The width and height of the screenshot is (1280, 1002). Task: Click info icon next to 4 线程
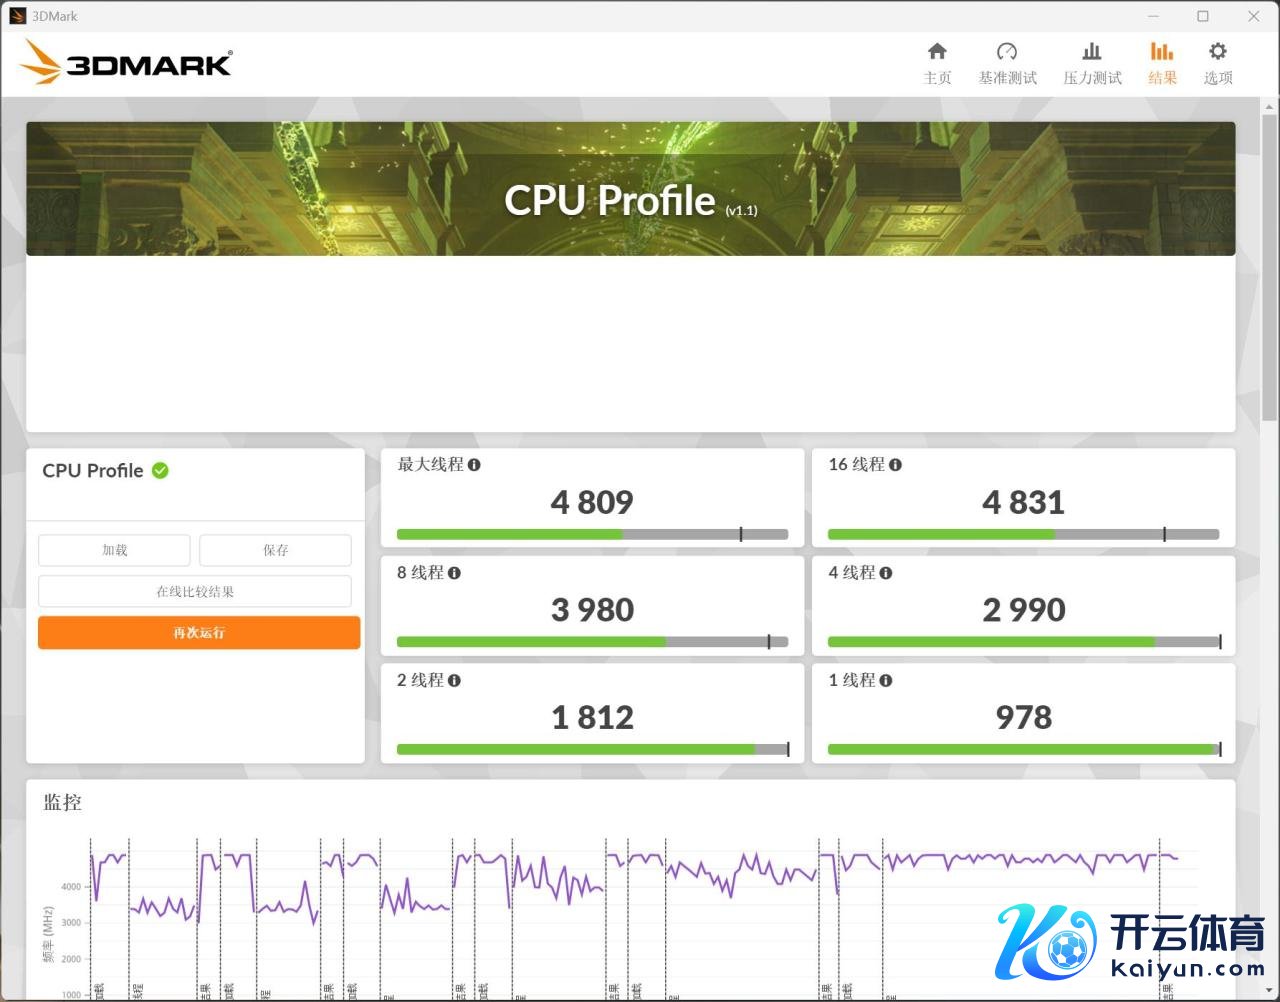click(x=885, y=573)
